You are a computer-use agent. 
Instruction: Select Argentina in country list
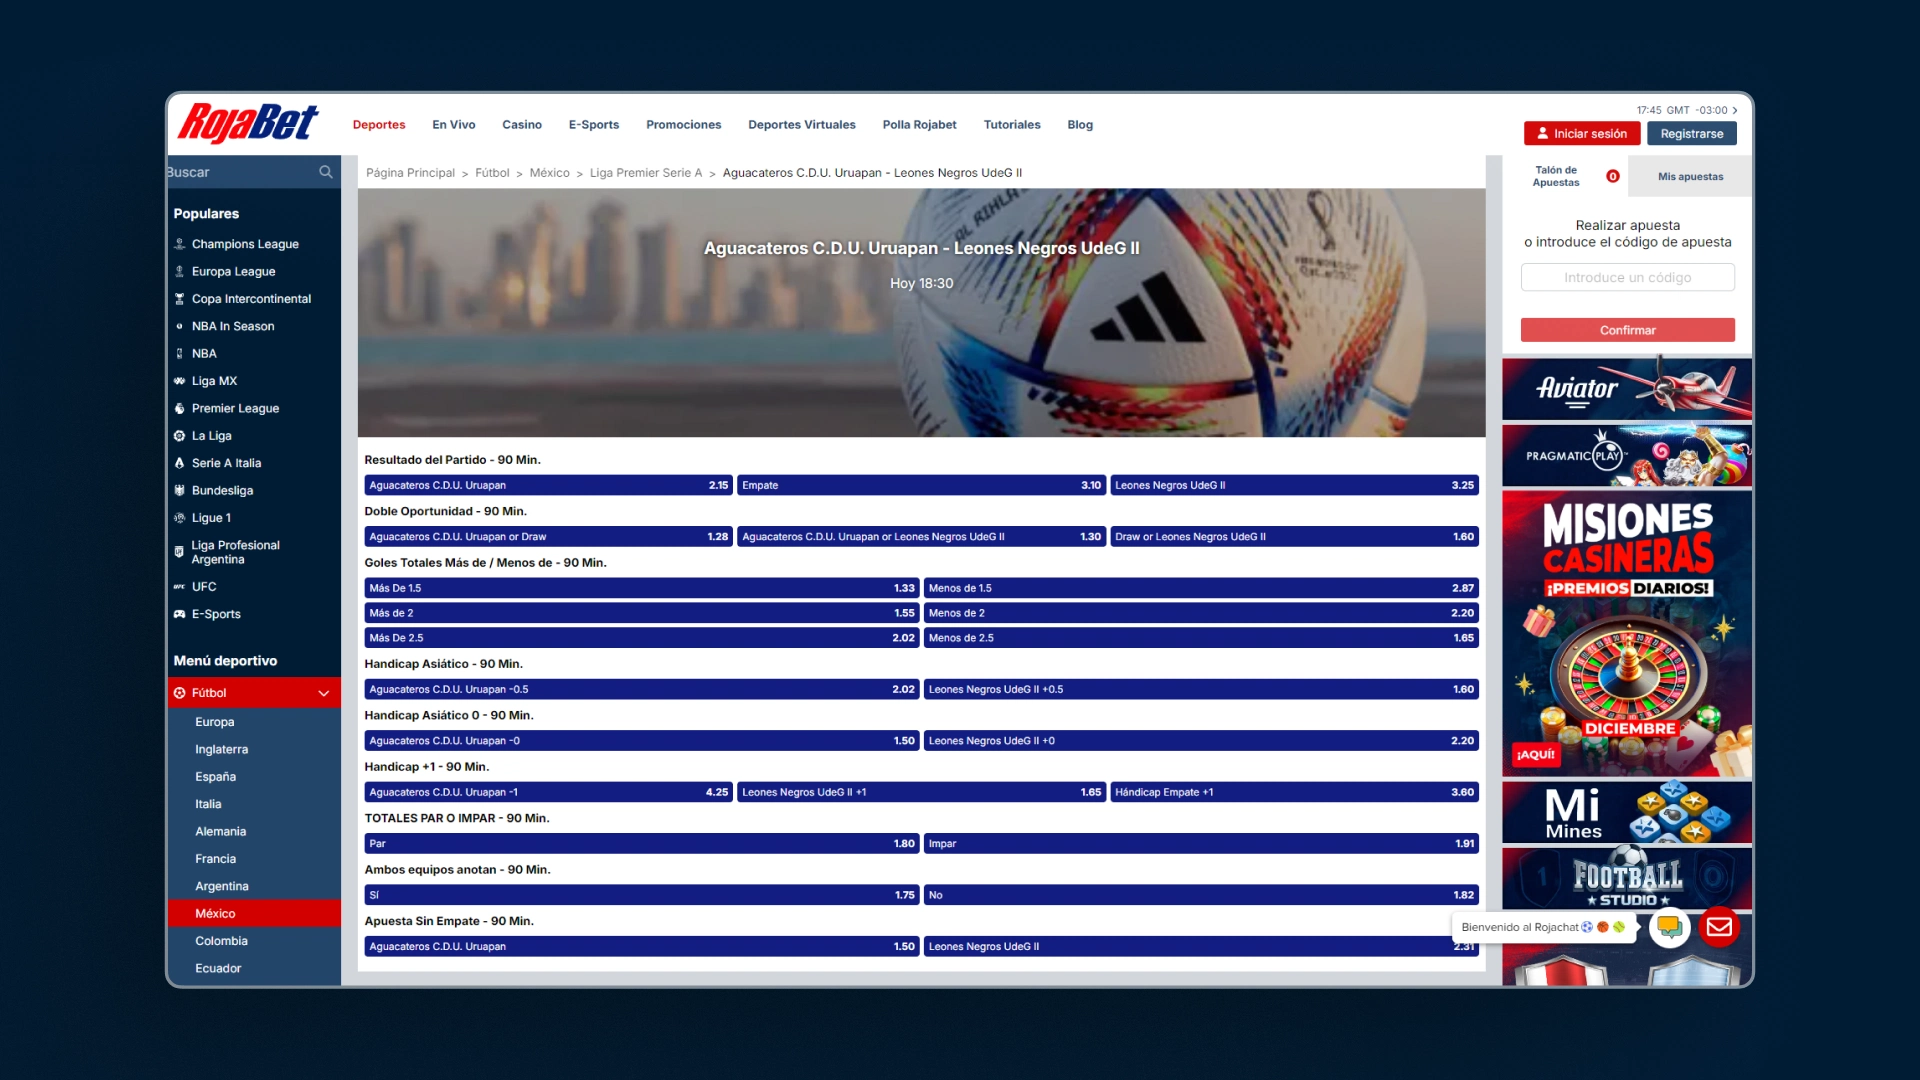coord(254,886)
